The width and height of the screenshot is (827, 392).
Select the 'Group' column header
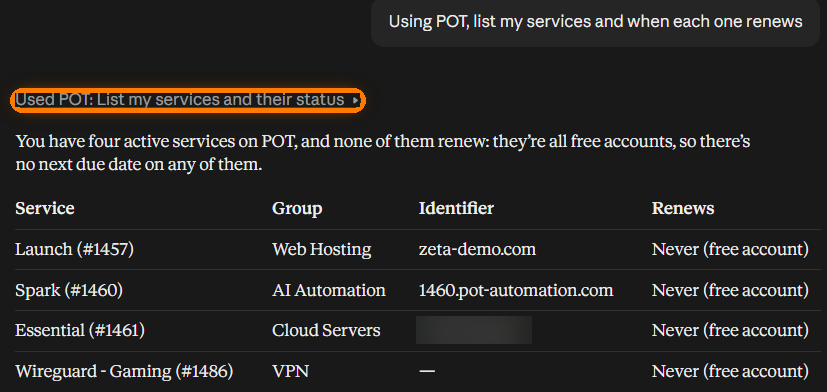(297, 208)
